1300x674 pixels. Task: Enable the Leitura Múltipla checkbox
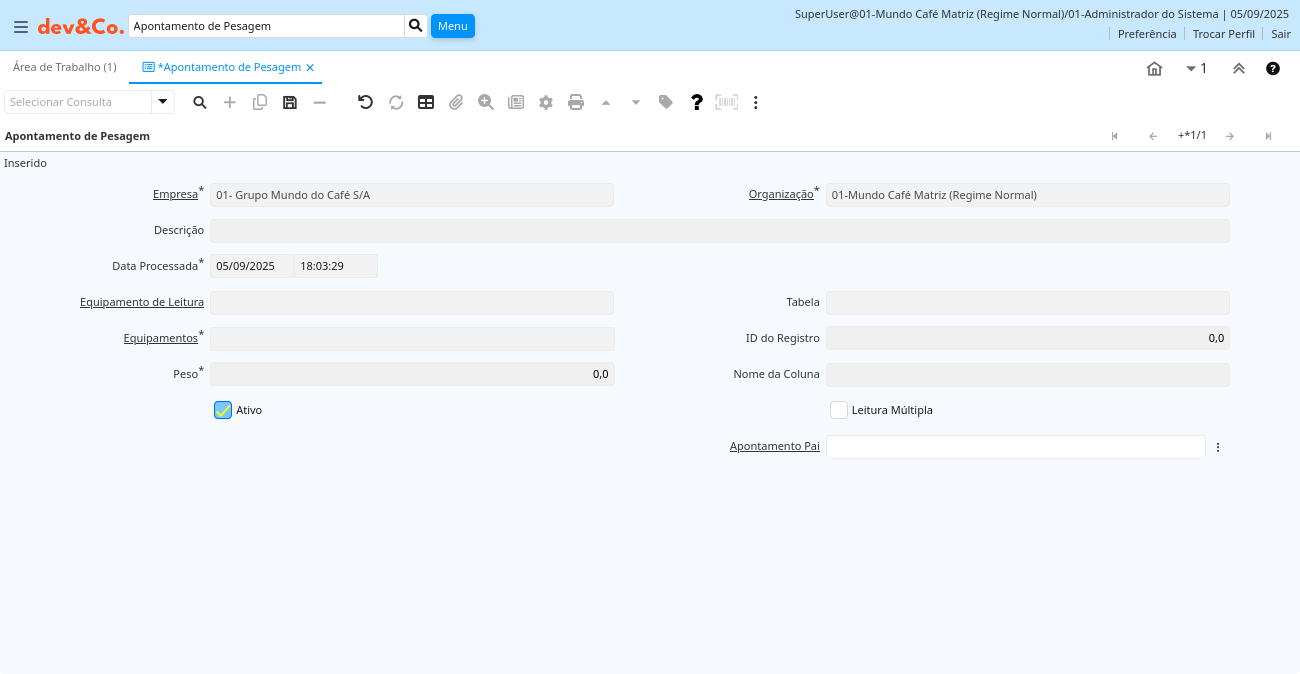pos(839,410)
